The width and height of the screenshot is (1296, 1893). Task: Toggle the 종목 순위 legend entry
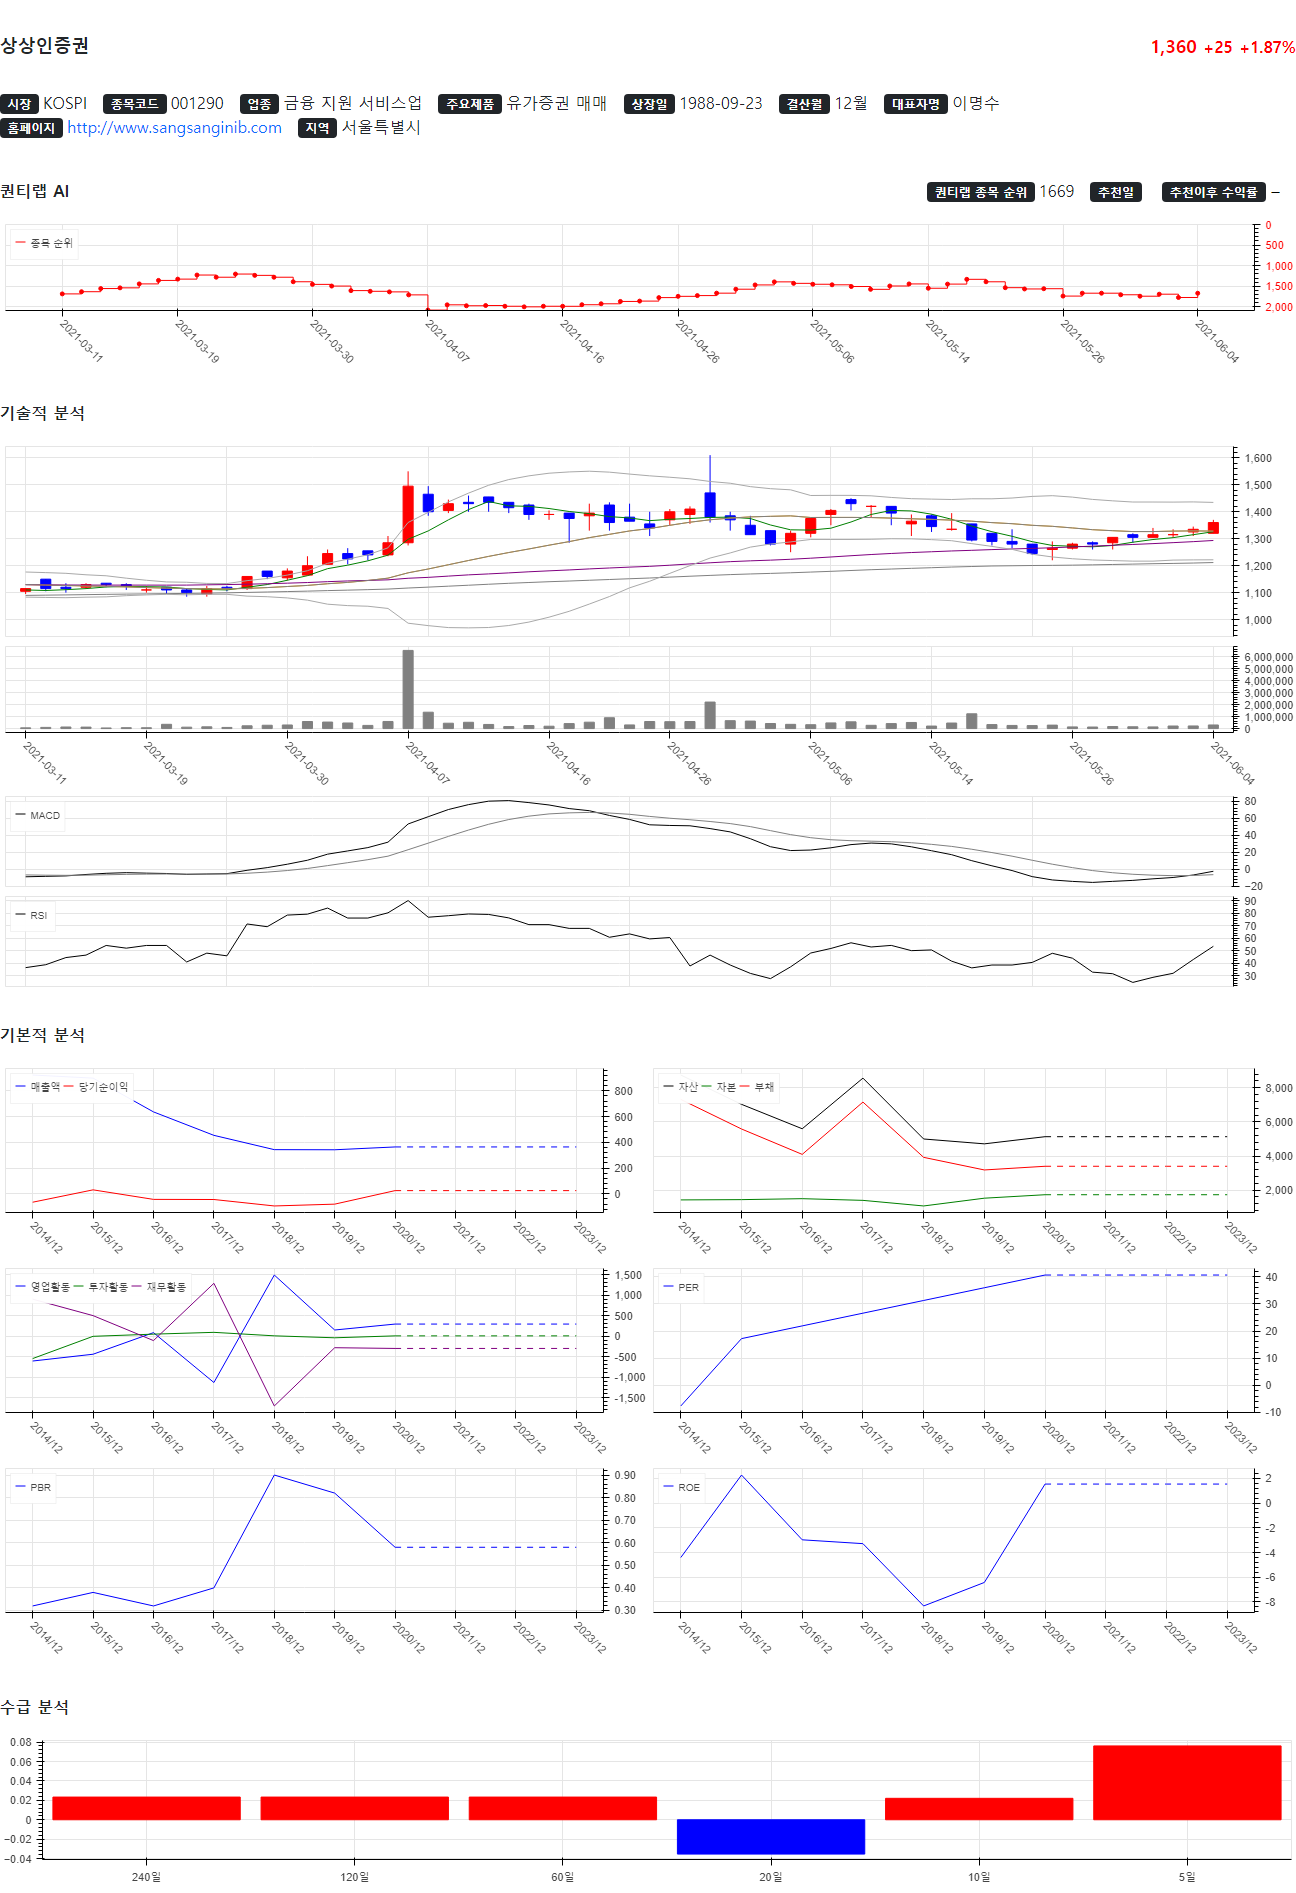(44, 243)
